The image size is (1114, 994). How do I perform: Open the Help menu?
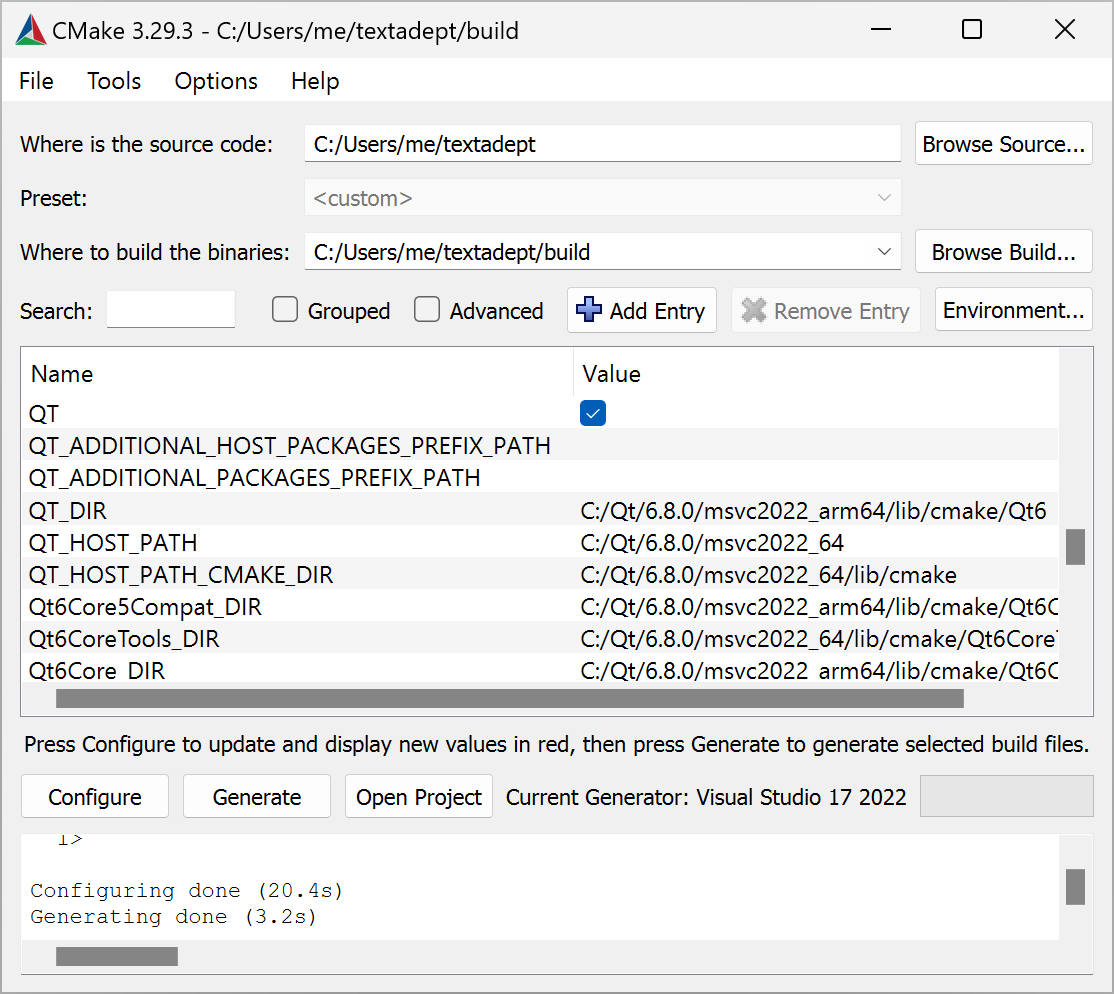click(x=315, y=81)
